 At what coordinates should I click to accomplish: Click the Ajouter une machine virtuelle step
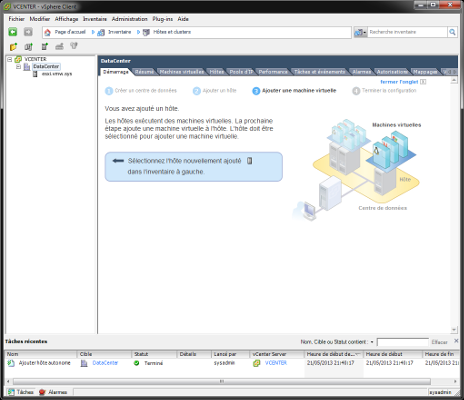pyautogui.click(x=299, y=91)
